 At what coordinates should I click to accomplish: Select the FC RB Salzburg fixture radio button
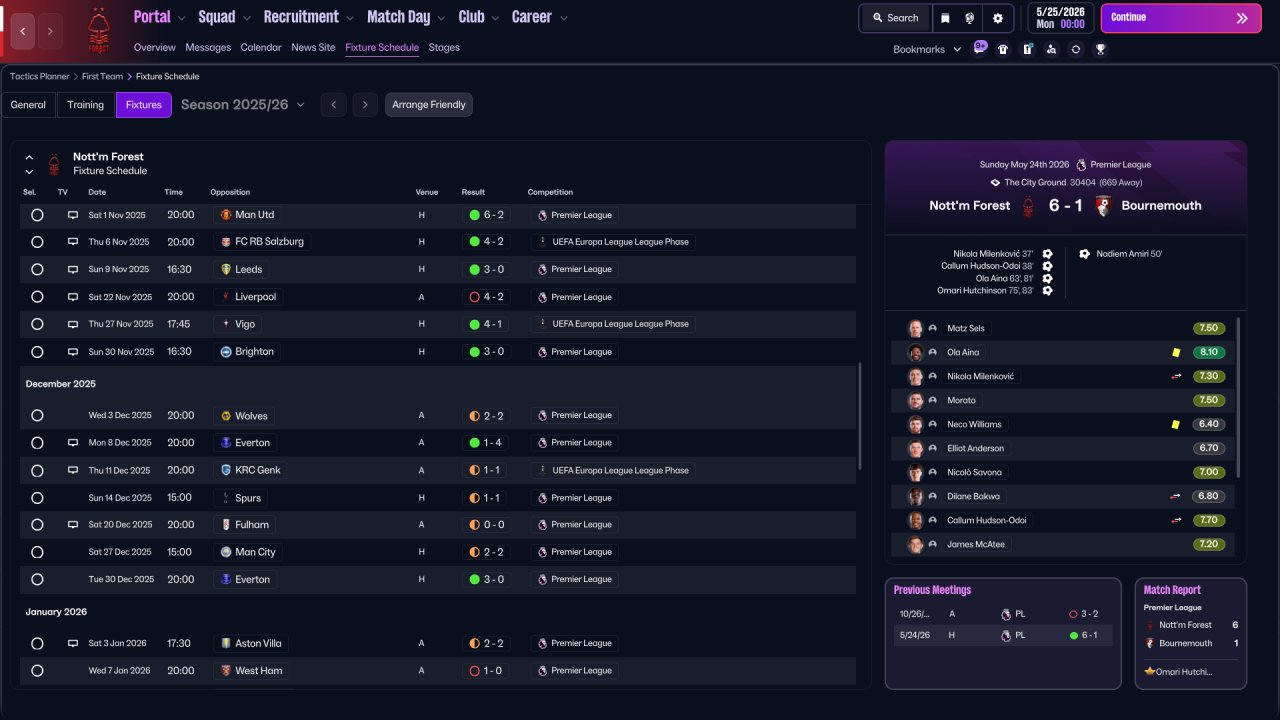(37, 242)
